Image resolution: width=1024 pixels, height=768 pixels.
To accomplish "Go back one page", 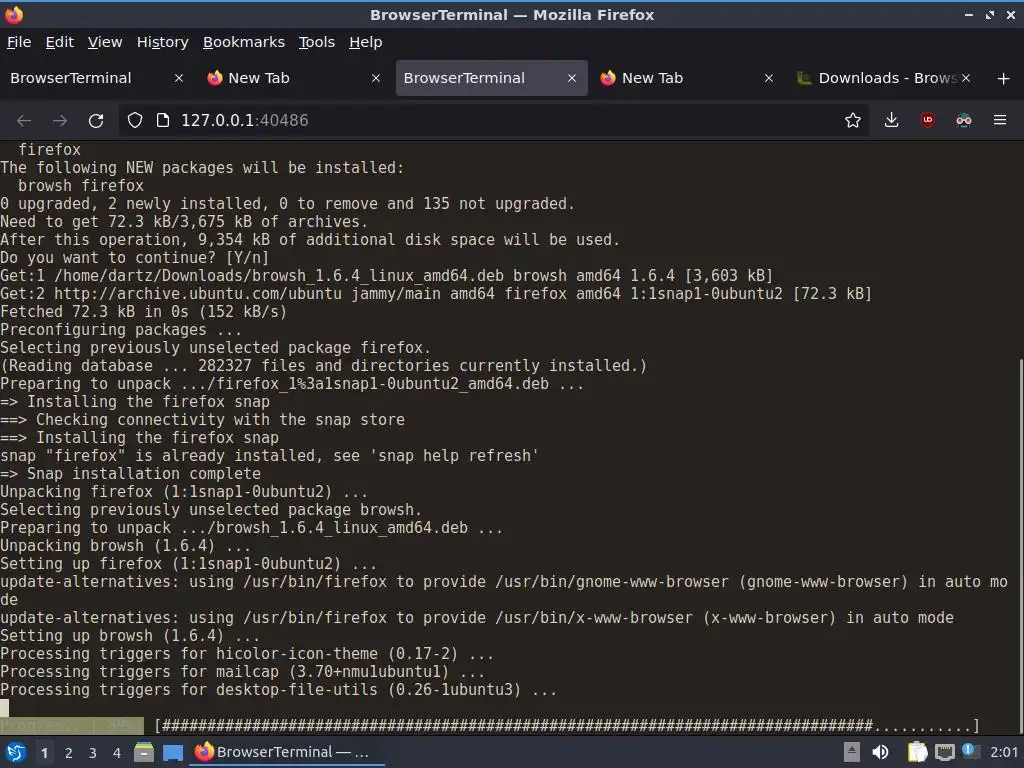I will (x=24, y=120).
